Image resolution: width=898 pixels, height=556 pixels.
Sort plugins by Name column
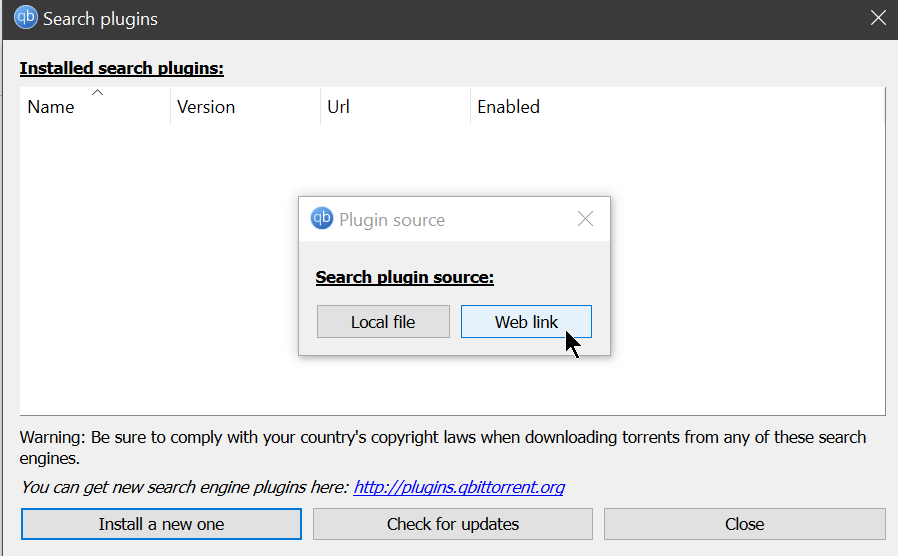pos(95,107)
